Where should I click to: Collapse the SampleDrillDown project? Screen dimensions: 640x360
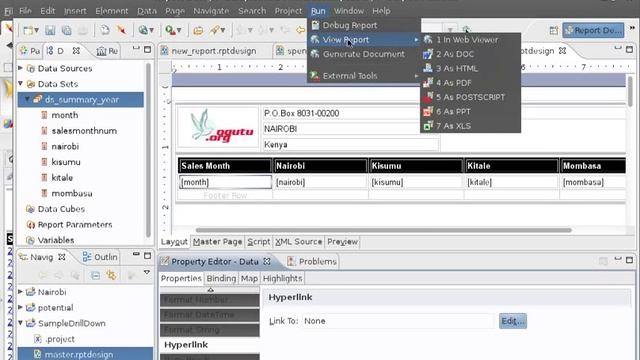pyautogui.click(x=20, y=323)
